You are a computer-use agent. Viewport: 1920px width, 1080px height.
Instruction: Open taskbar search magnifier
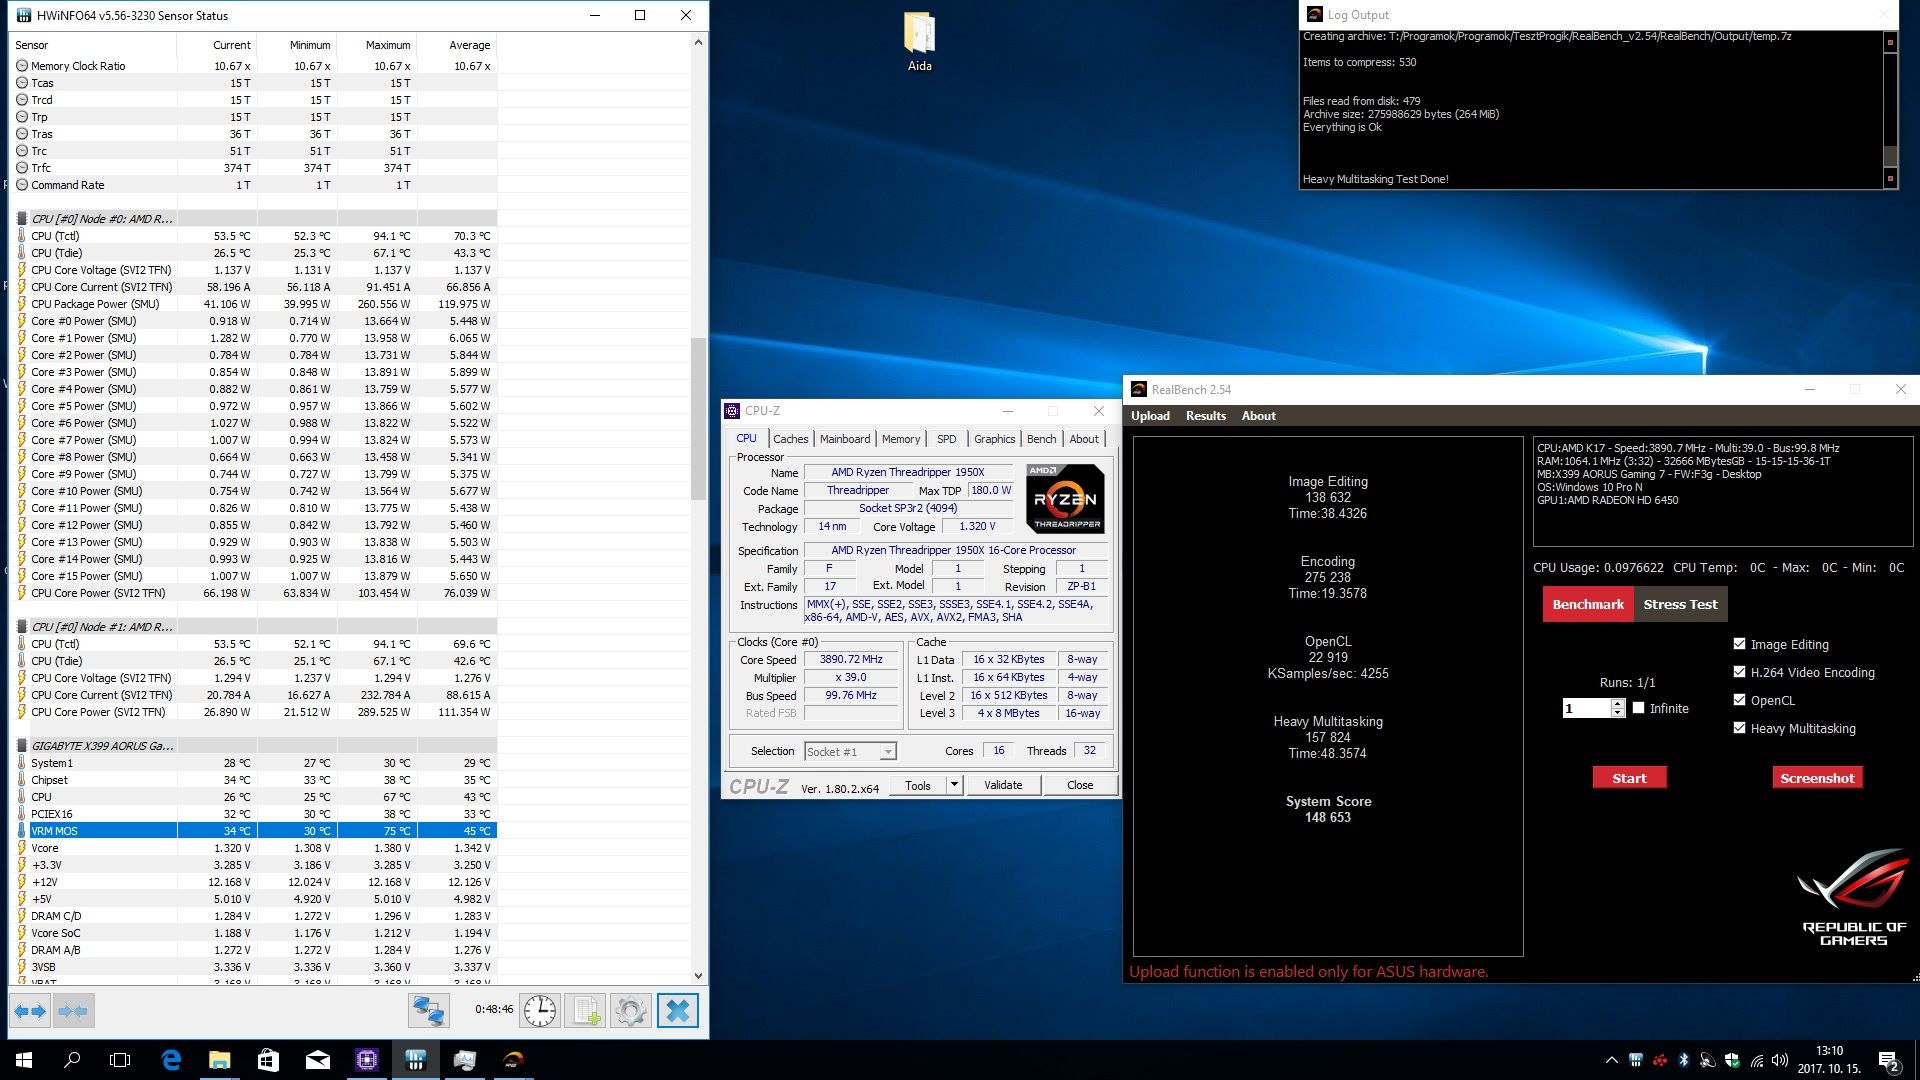click(x=72, y=1060)
